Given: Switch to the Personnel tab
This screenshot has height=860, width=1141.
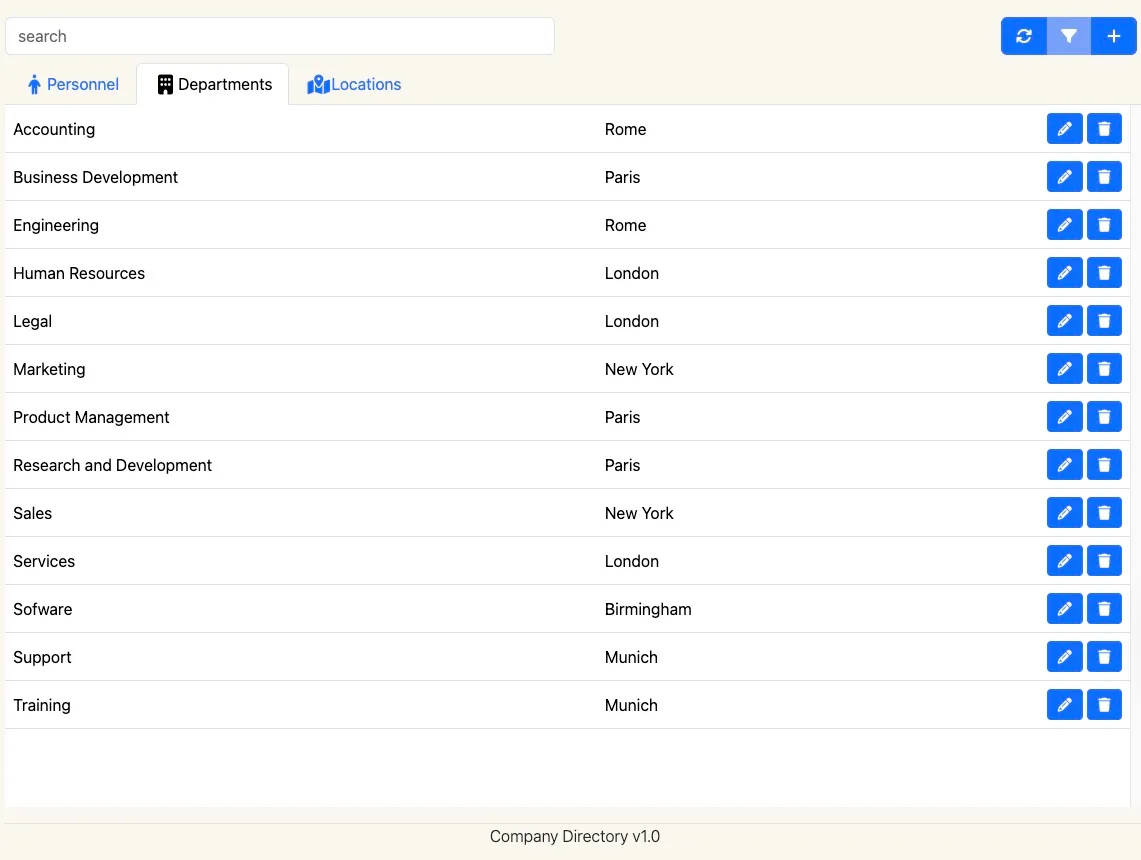Looking at the screenshot, I should point(73,85).
